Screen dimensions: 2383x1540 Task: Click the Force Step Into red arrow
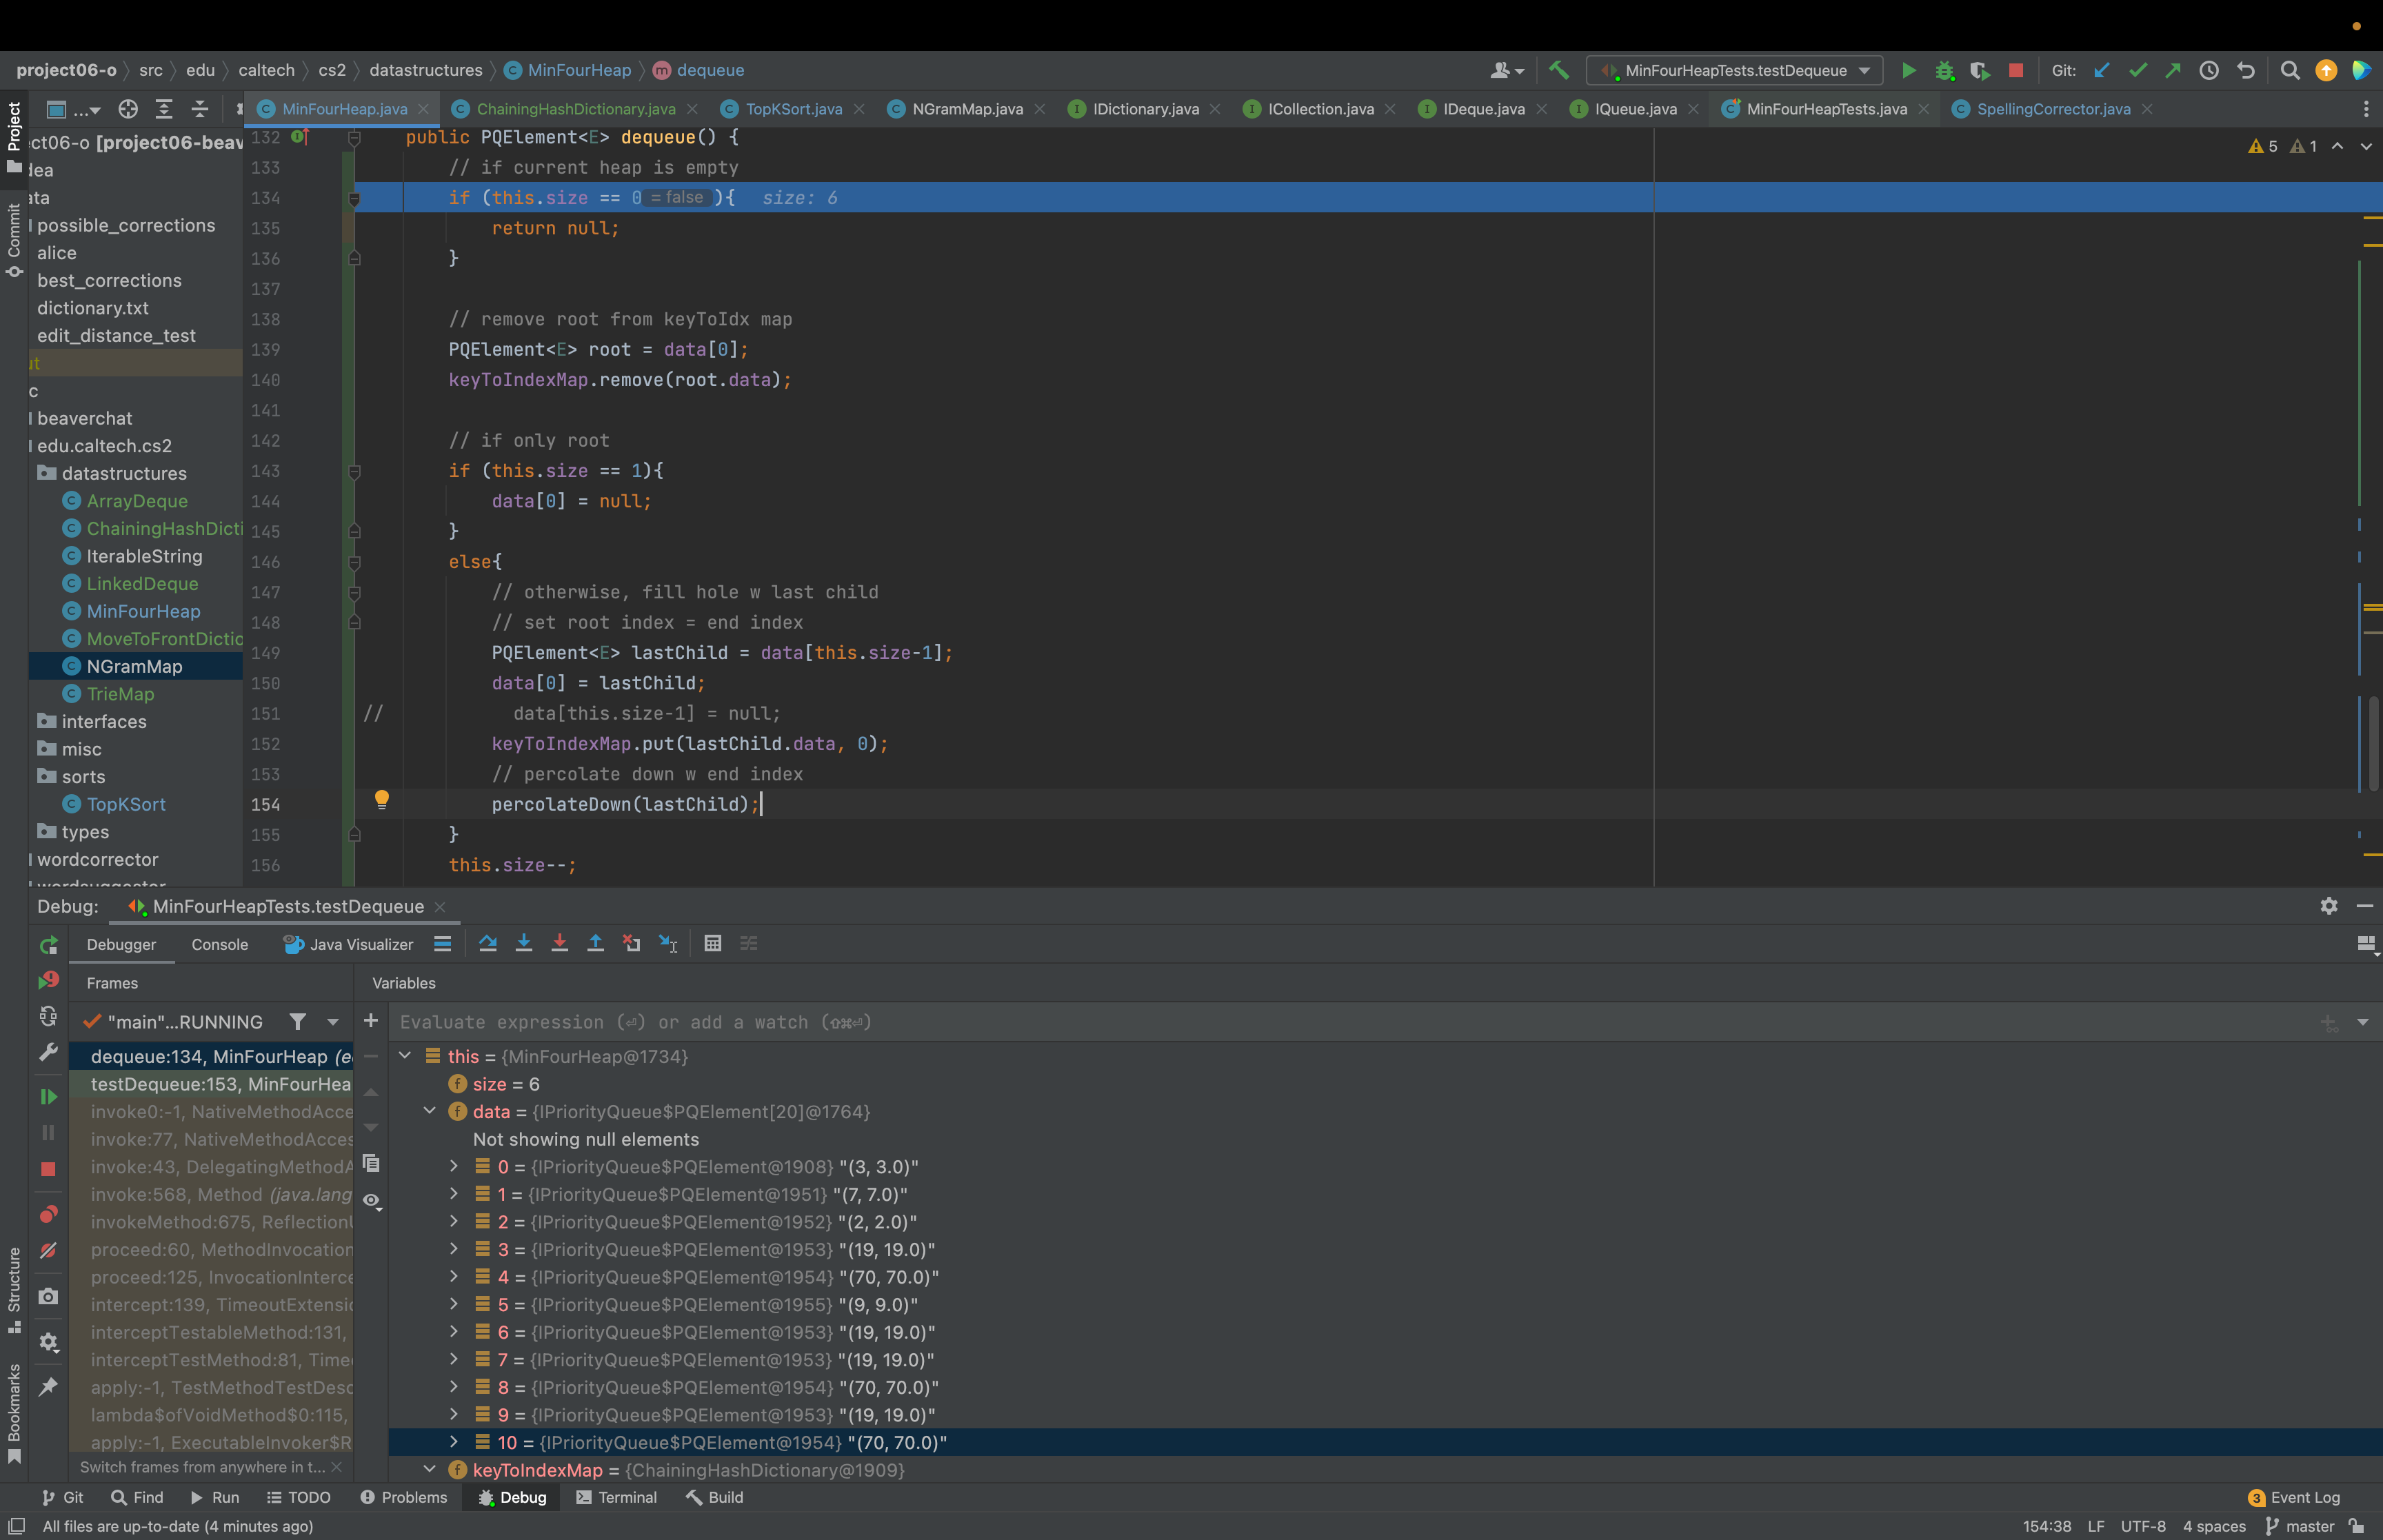560,943
